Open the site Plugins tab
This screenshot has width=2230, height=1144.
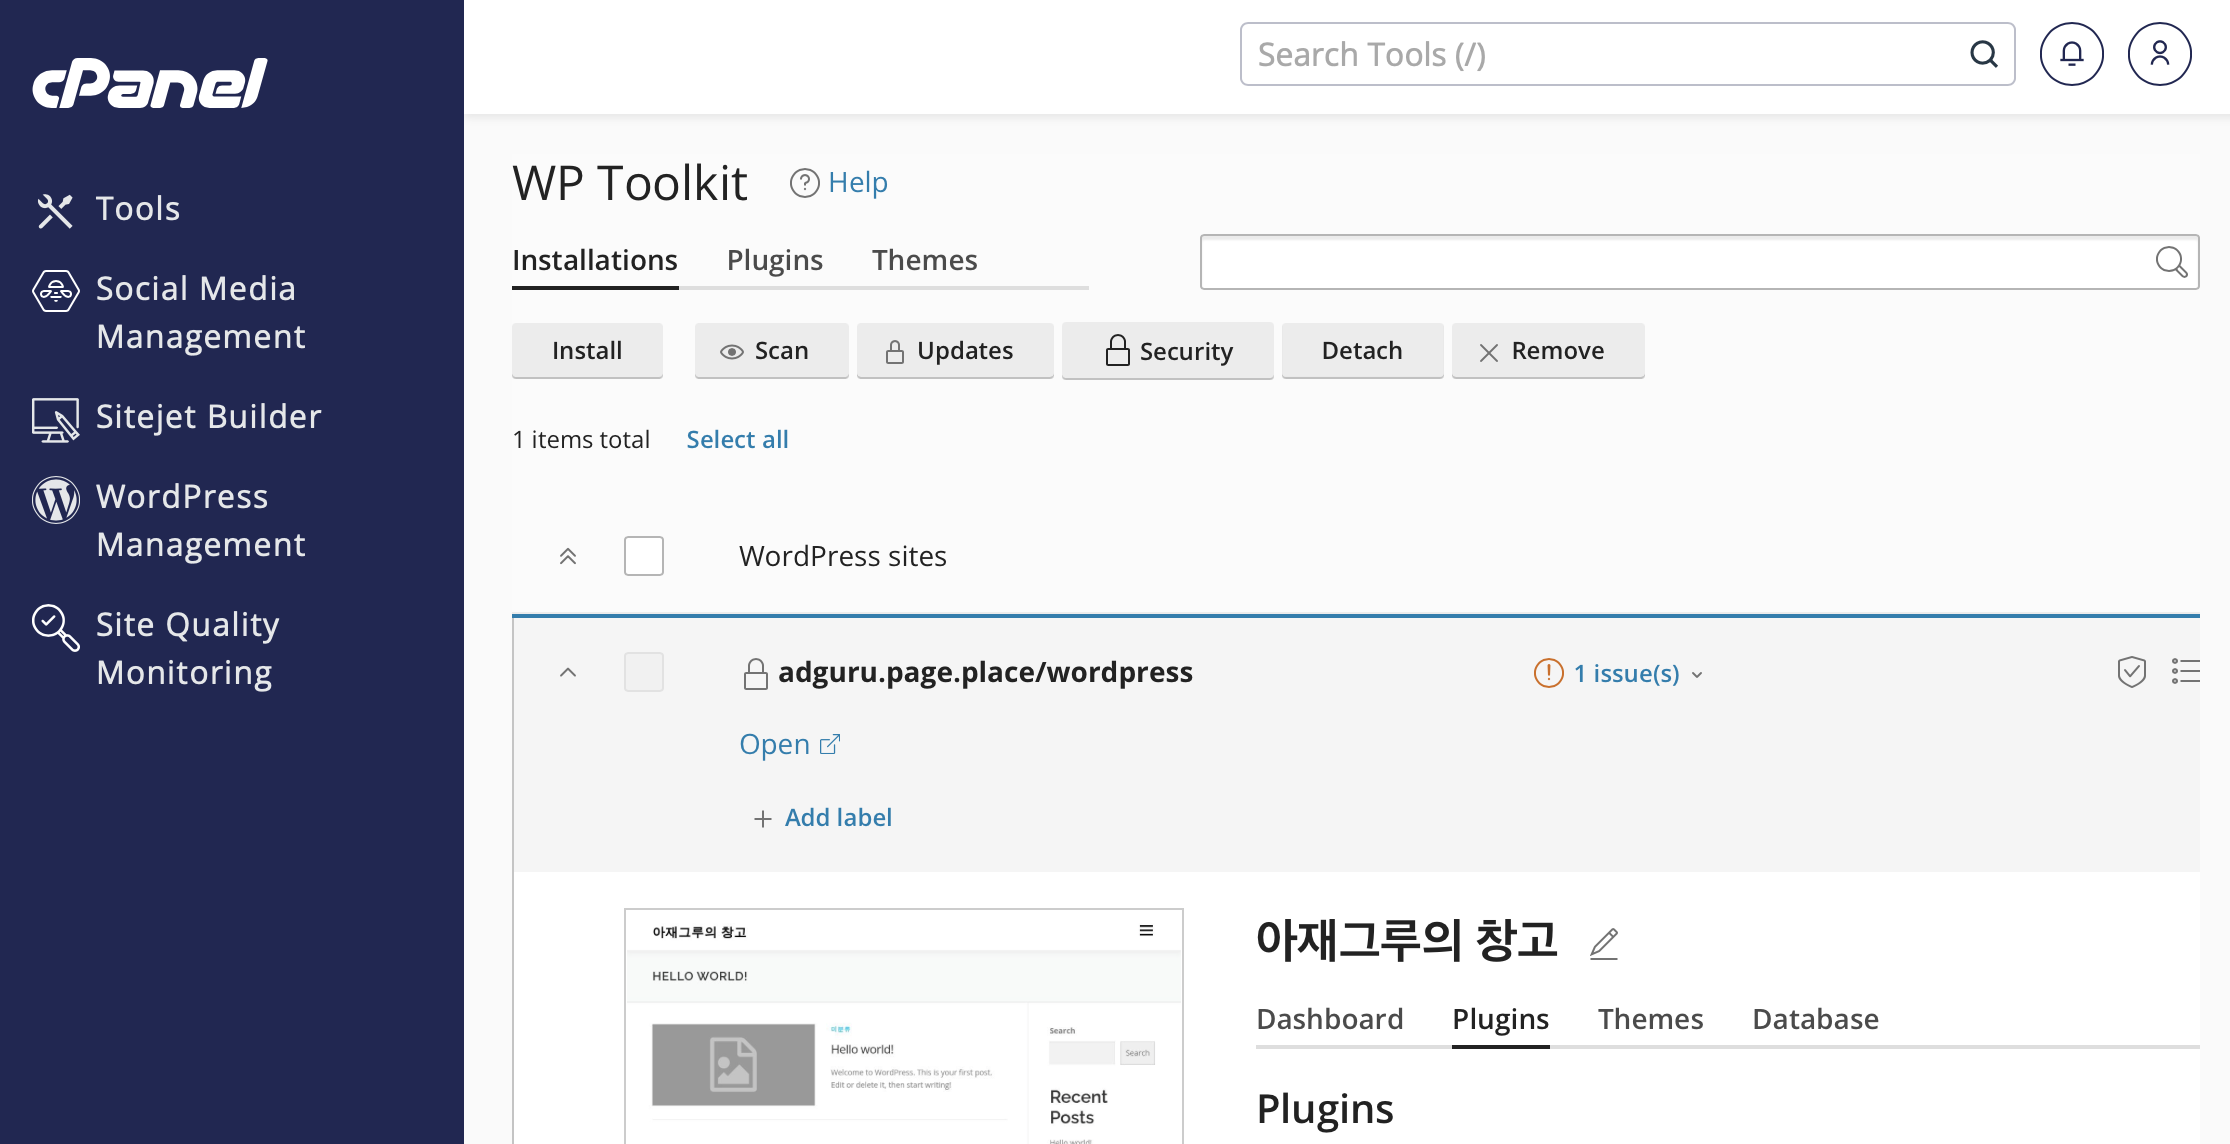click(1501, 1020)
